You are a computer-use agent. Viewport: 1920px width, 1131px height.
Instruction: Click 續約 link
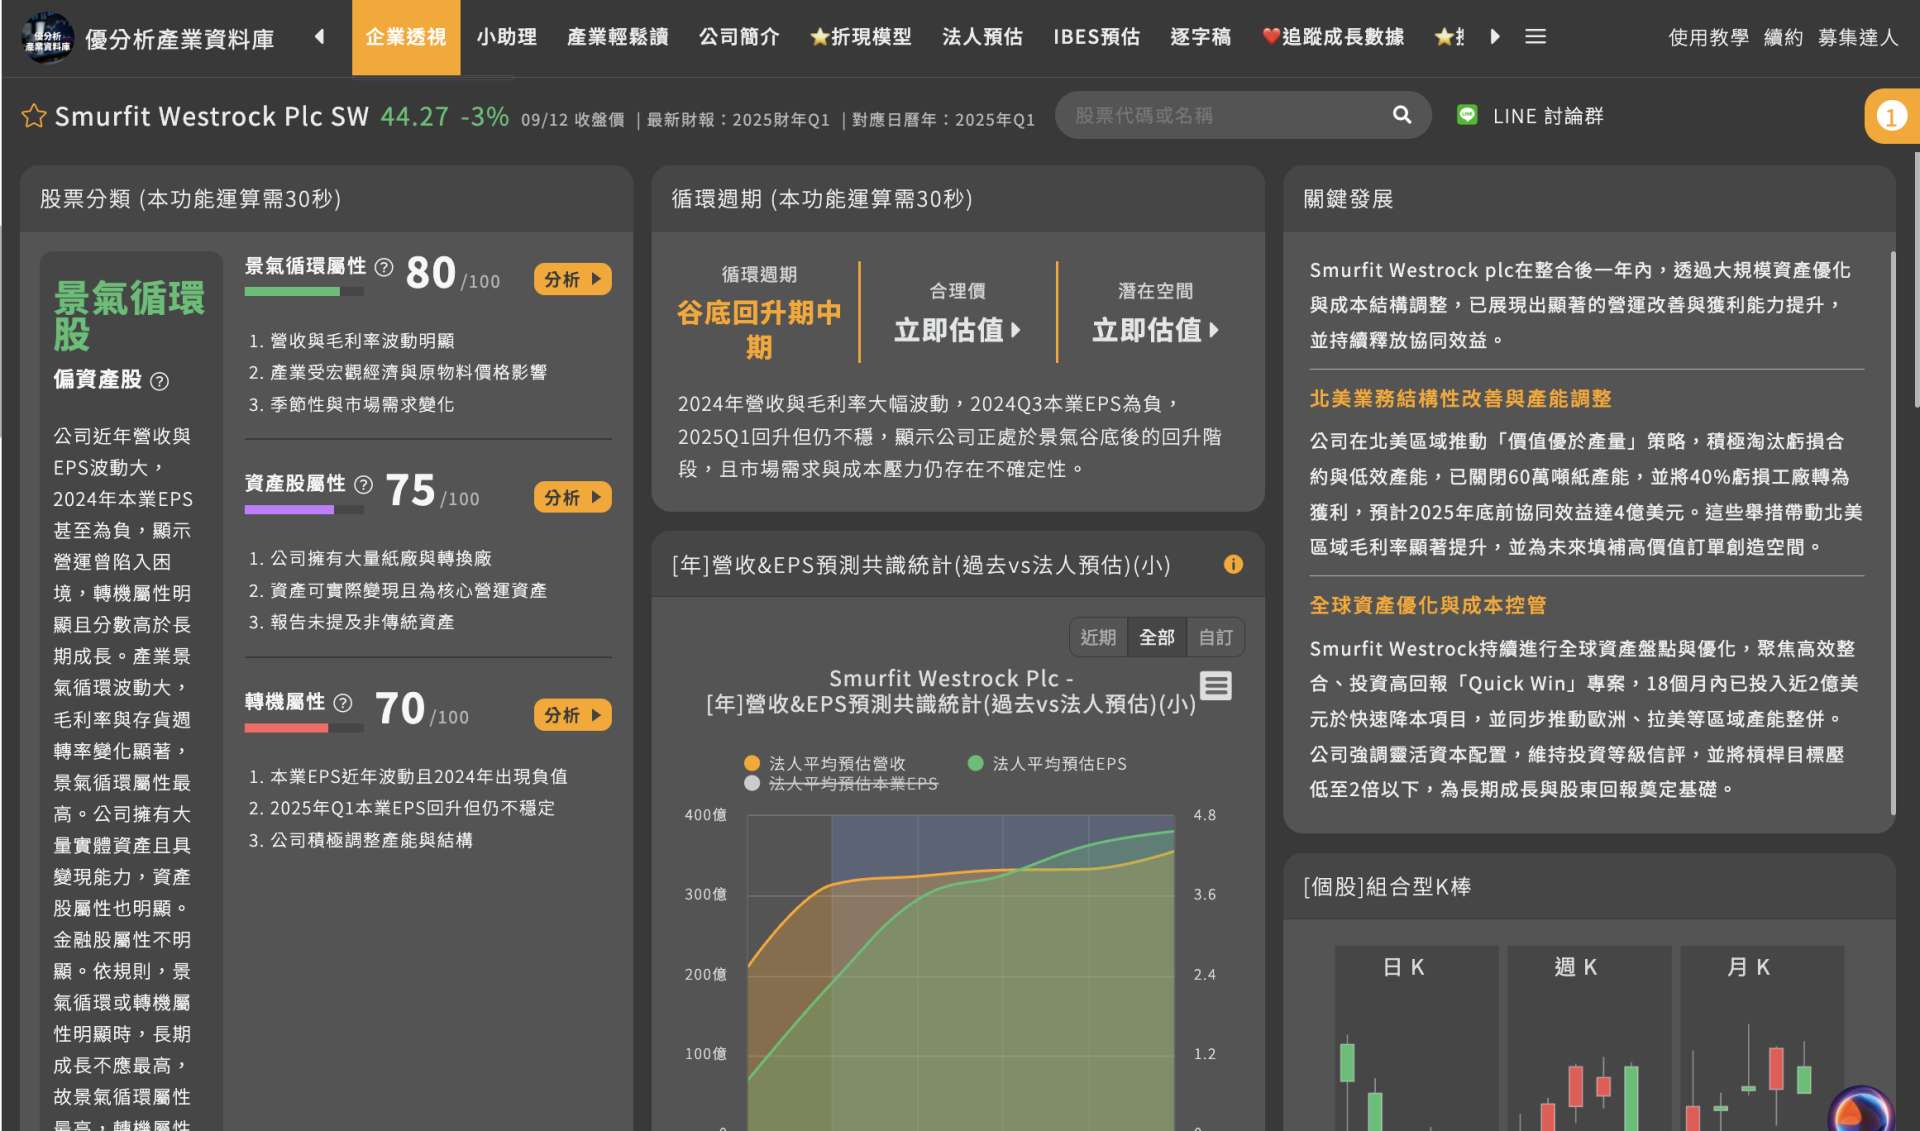[1784, 37]
